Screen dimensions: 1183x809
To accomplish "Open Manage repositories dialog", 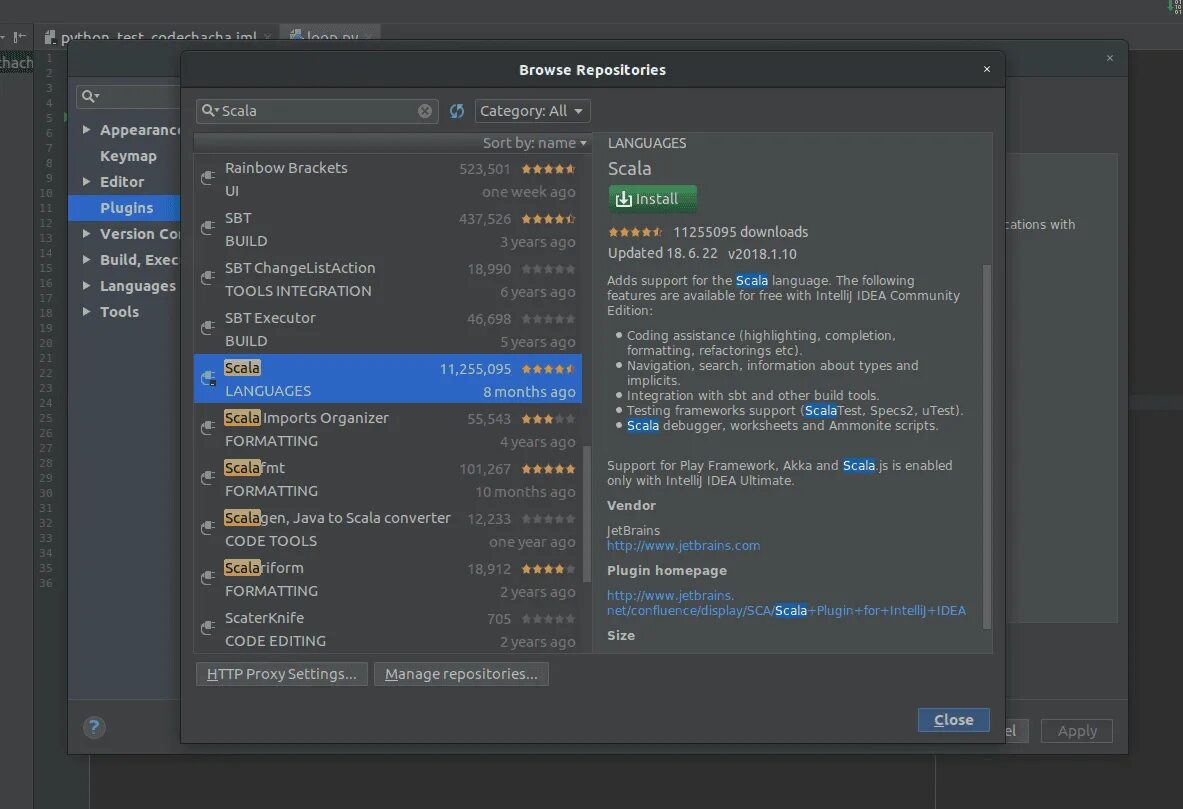I will (x=461, y=674).
